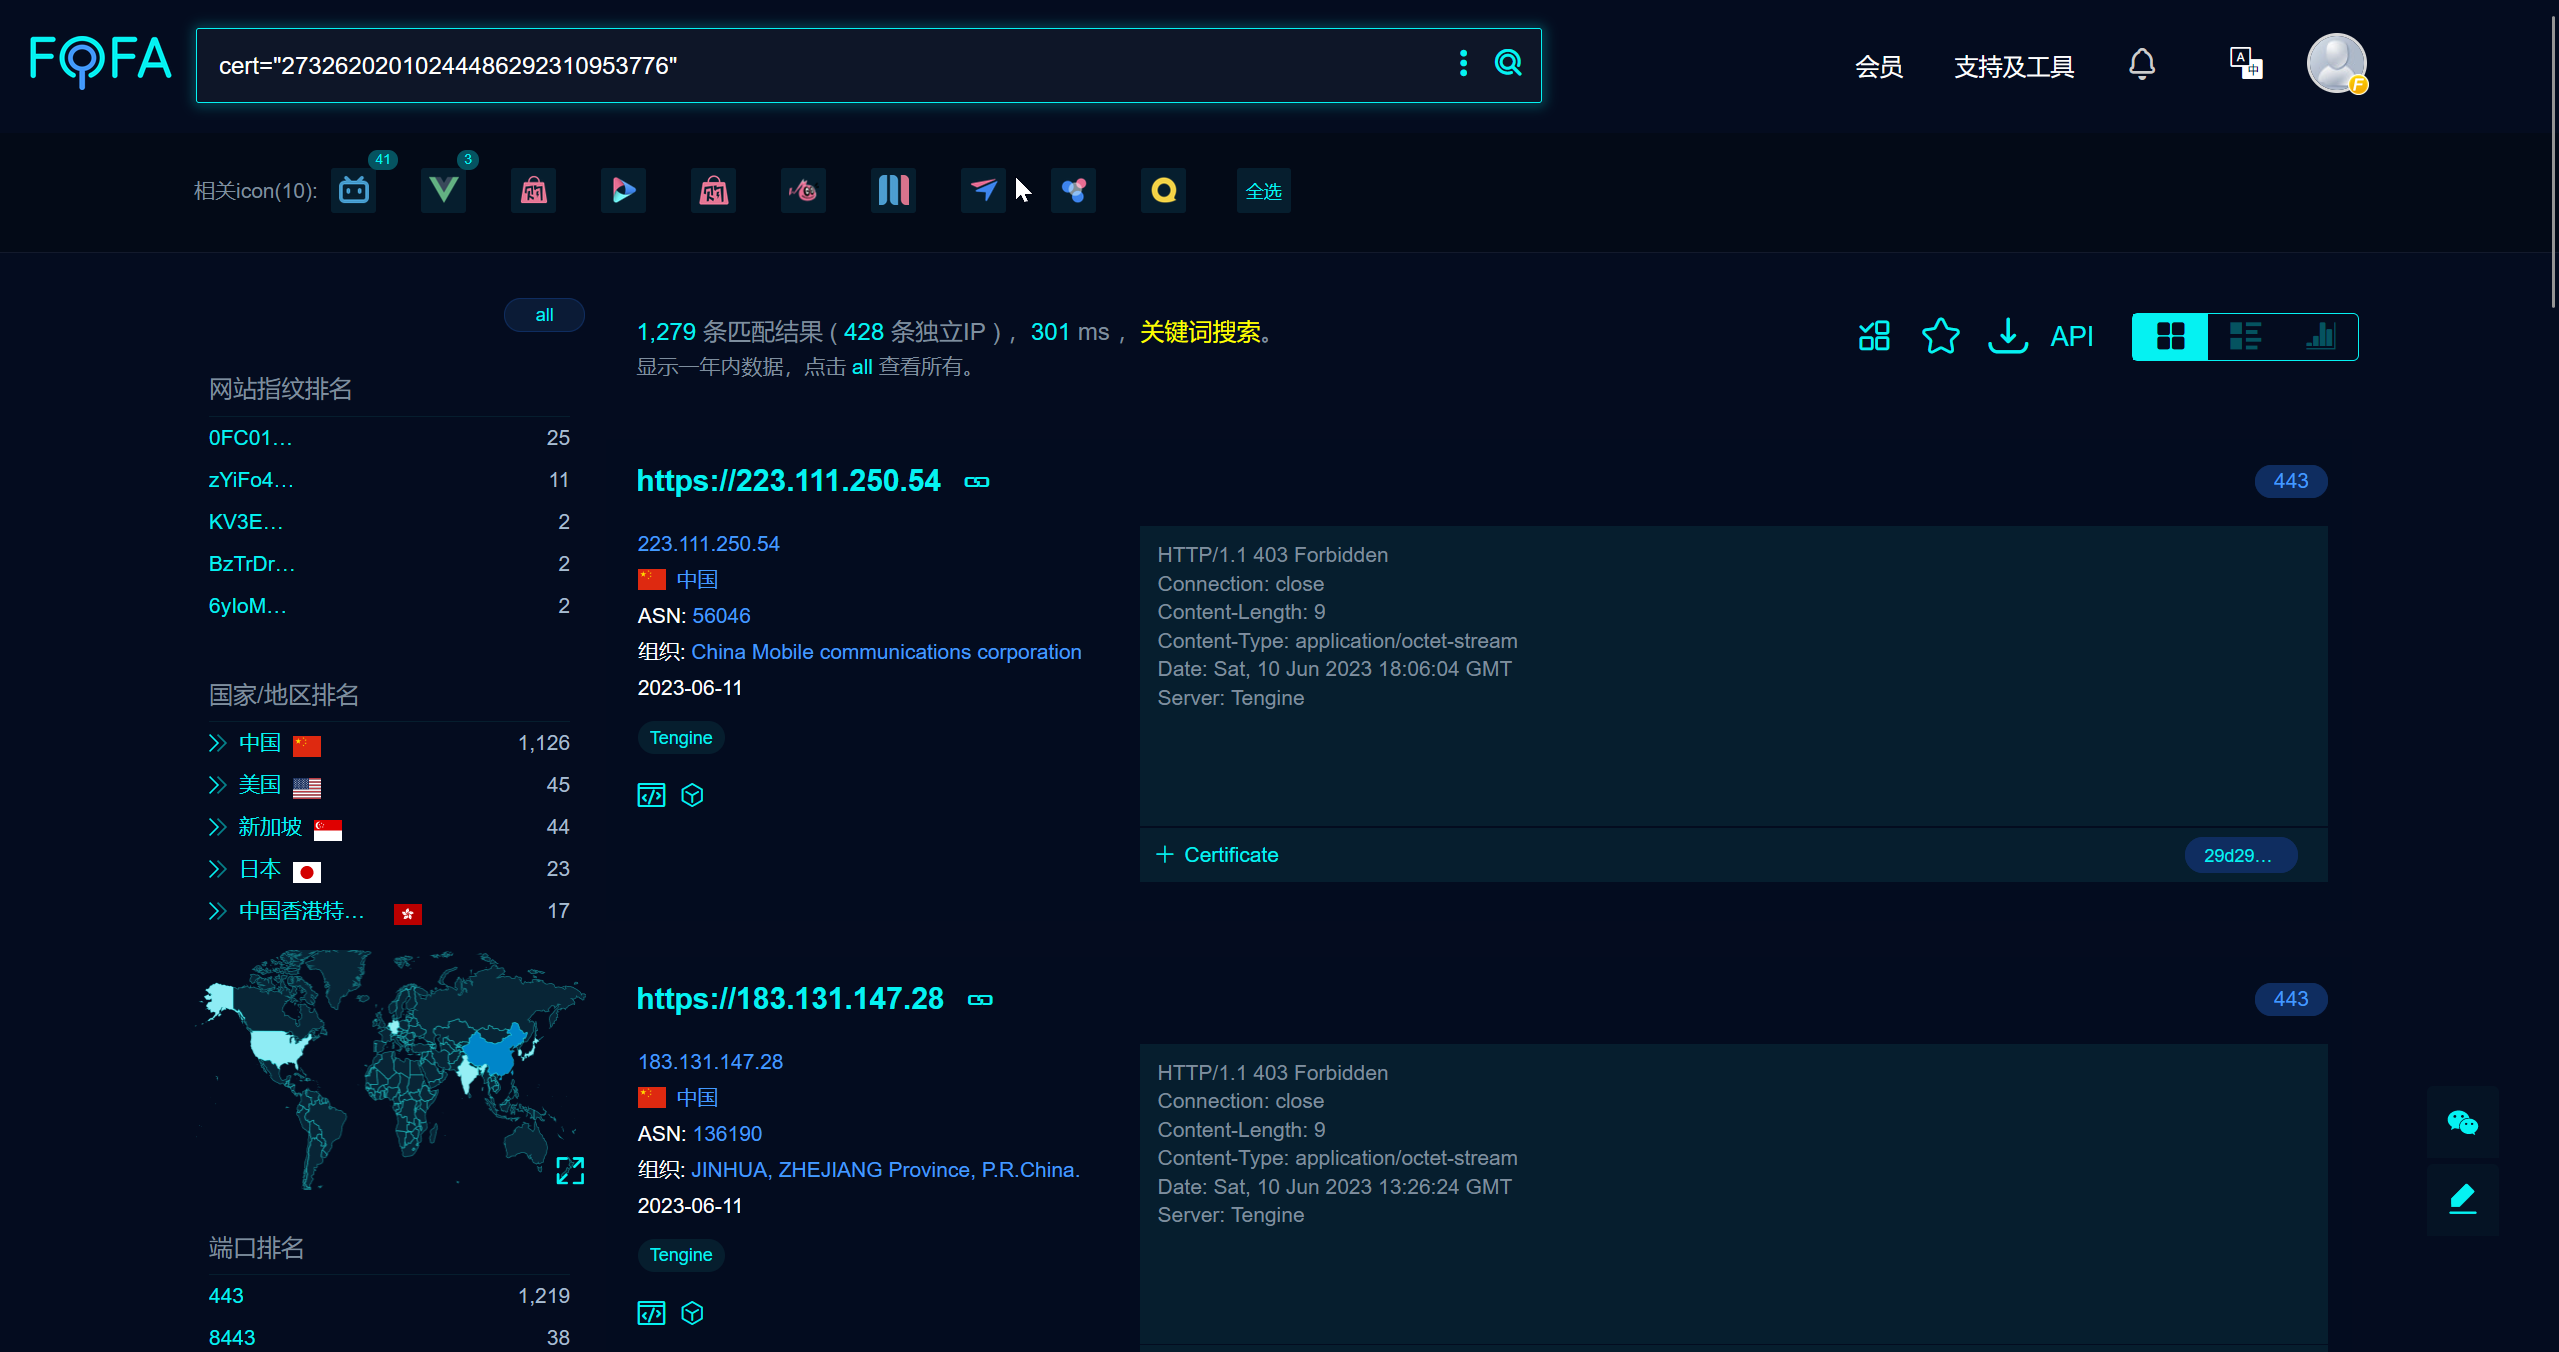Click China Mobile communications corporation organization

coord(886,652)
